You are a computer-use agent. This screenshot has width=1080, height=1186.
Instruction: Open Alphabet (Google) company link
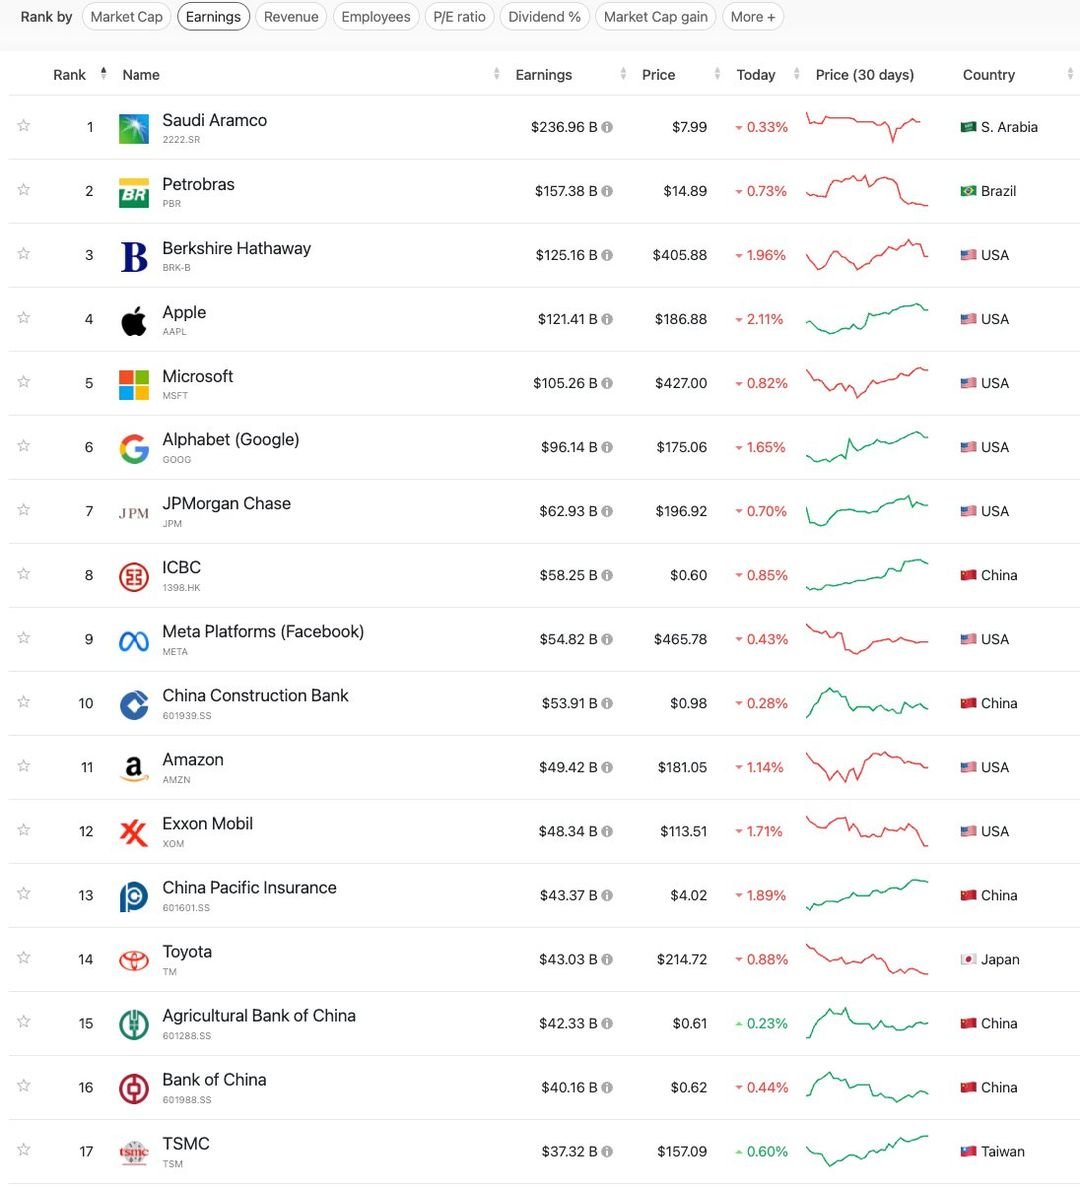[231, 439]
